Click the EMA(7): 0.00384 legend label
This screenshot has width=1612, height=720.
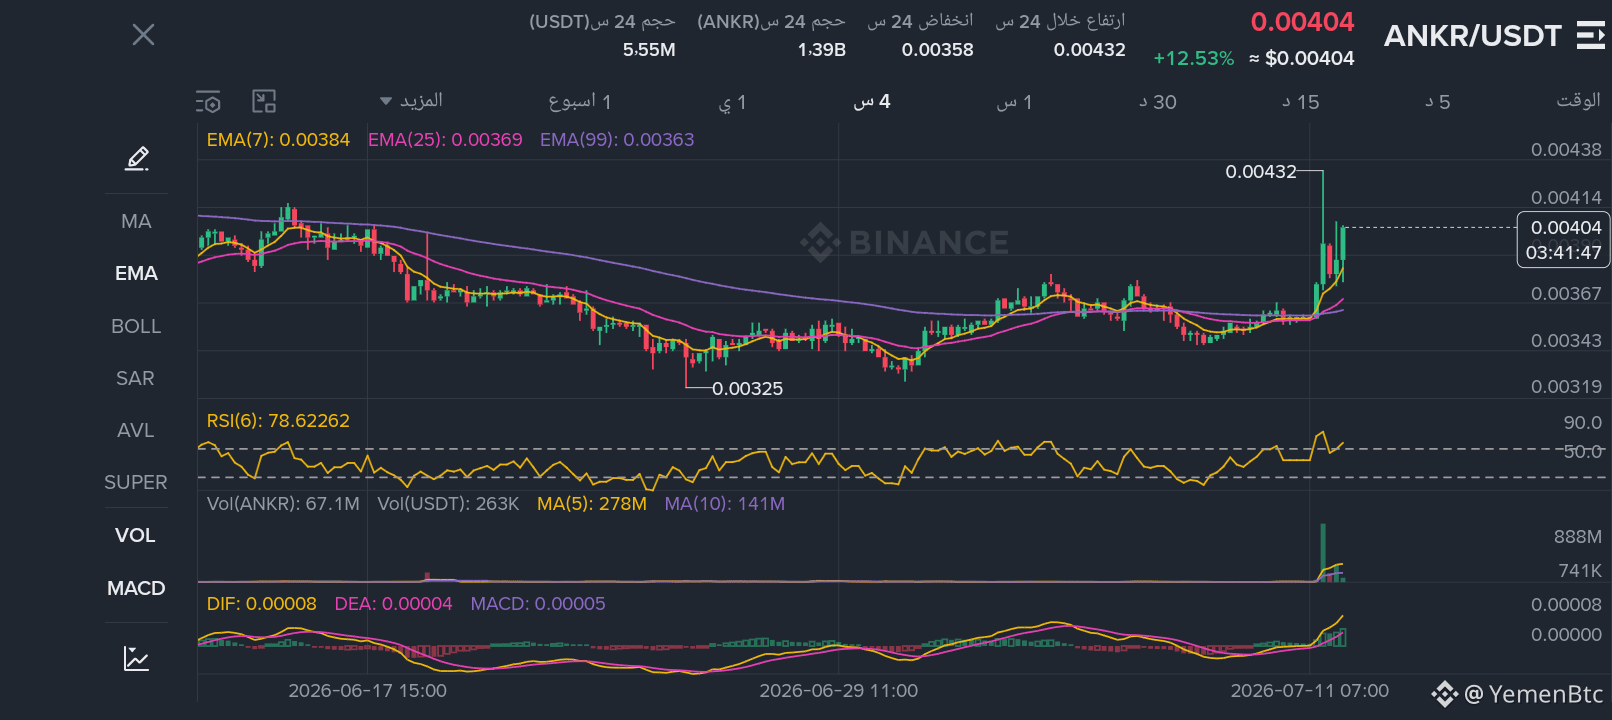278,140
